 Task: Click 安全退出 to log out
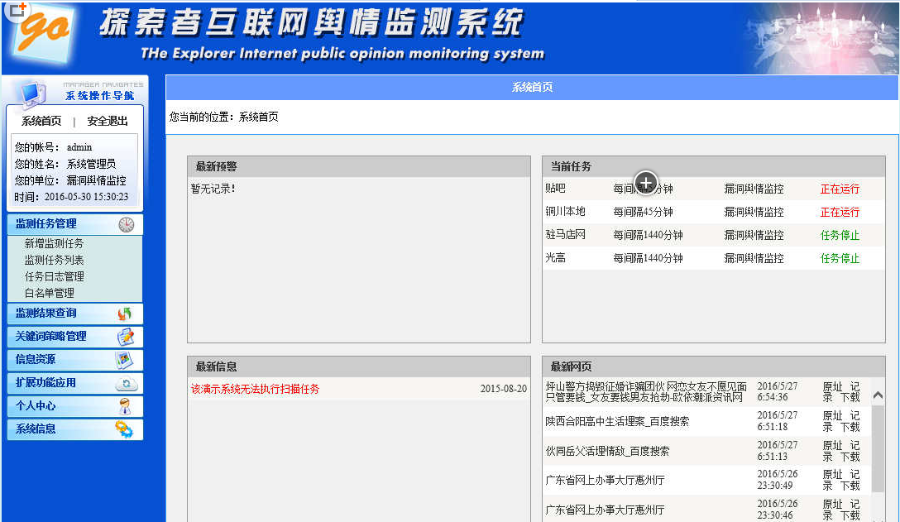(107, 121)
